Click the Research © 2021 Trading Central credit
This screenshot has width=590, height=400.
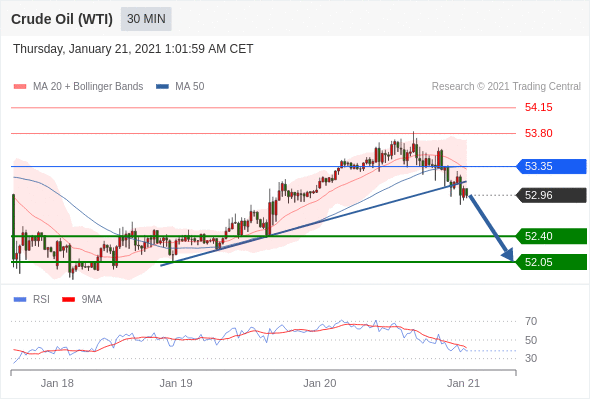pyautogui.click(x=506, y=87)
